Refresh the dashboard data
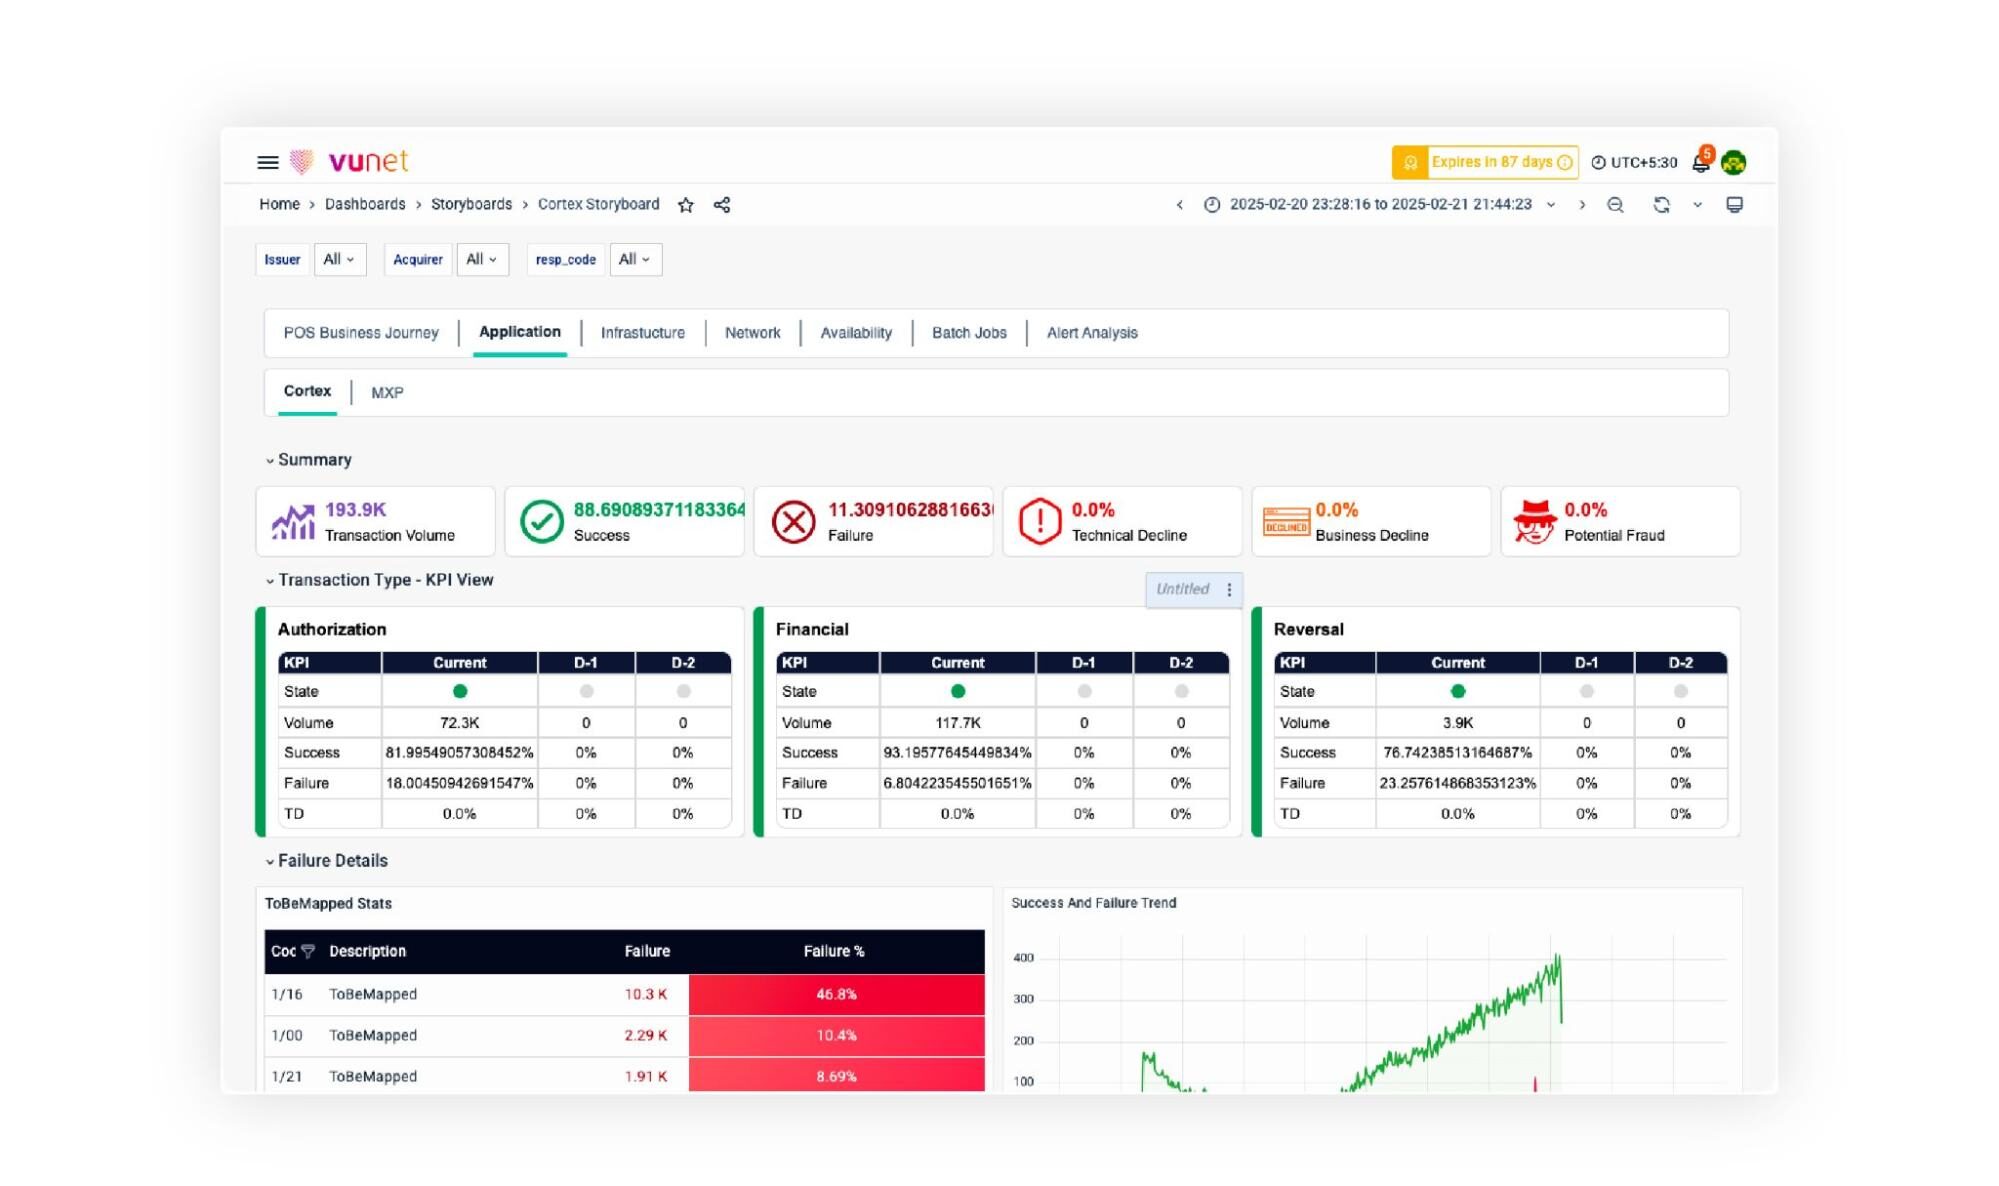1999x1186 pixels. tap(1661, 205)
